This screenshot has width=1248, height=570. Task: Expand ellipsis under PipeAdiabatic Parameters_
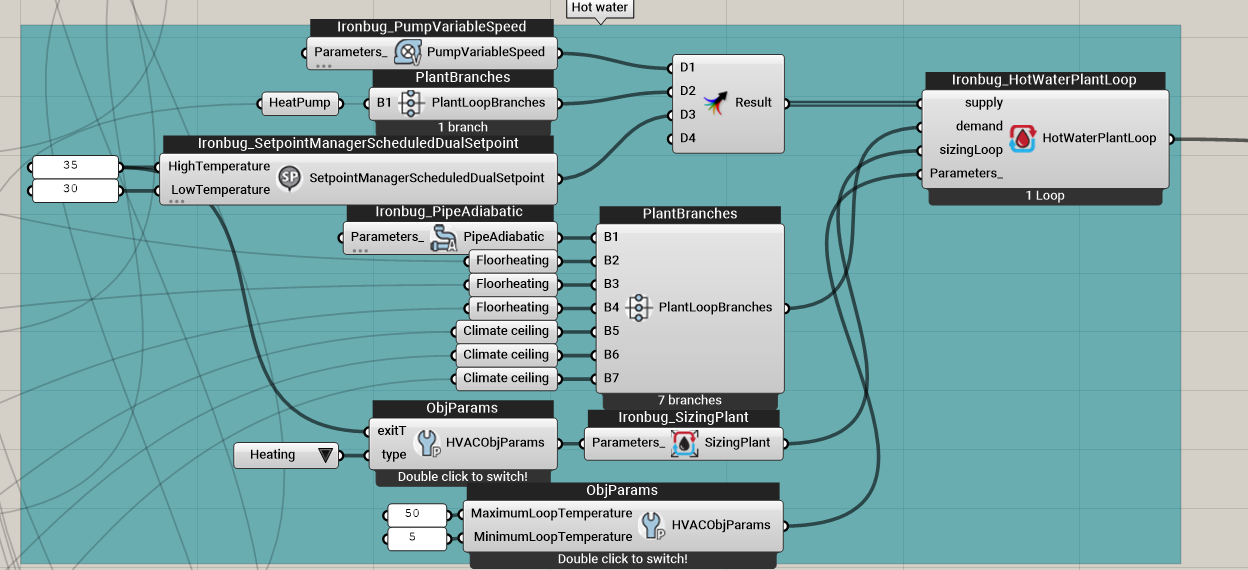coord(360,251)
